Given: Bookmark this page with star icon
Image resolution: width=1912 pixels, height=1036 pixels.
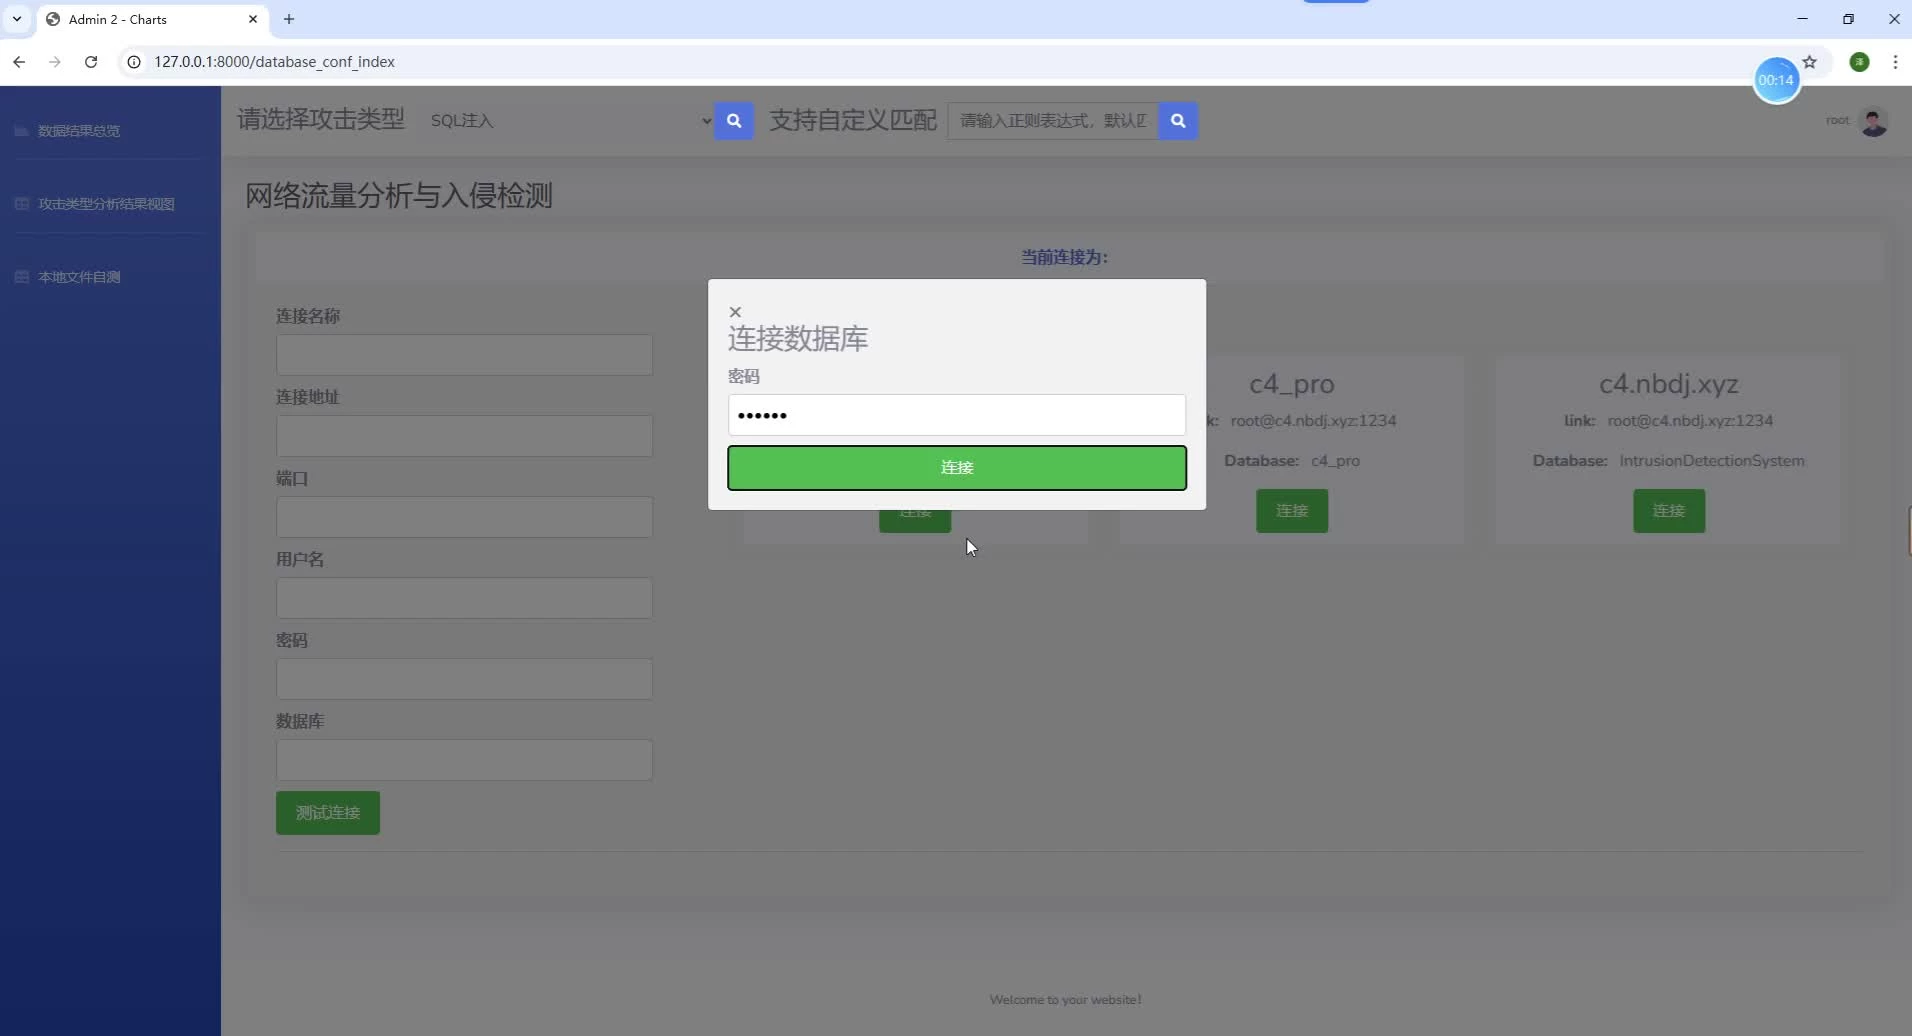Looking at the screenshot, I should (x=1809, y=62).
